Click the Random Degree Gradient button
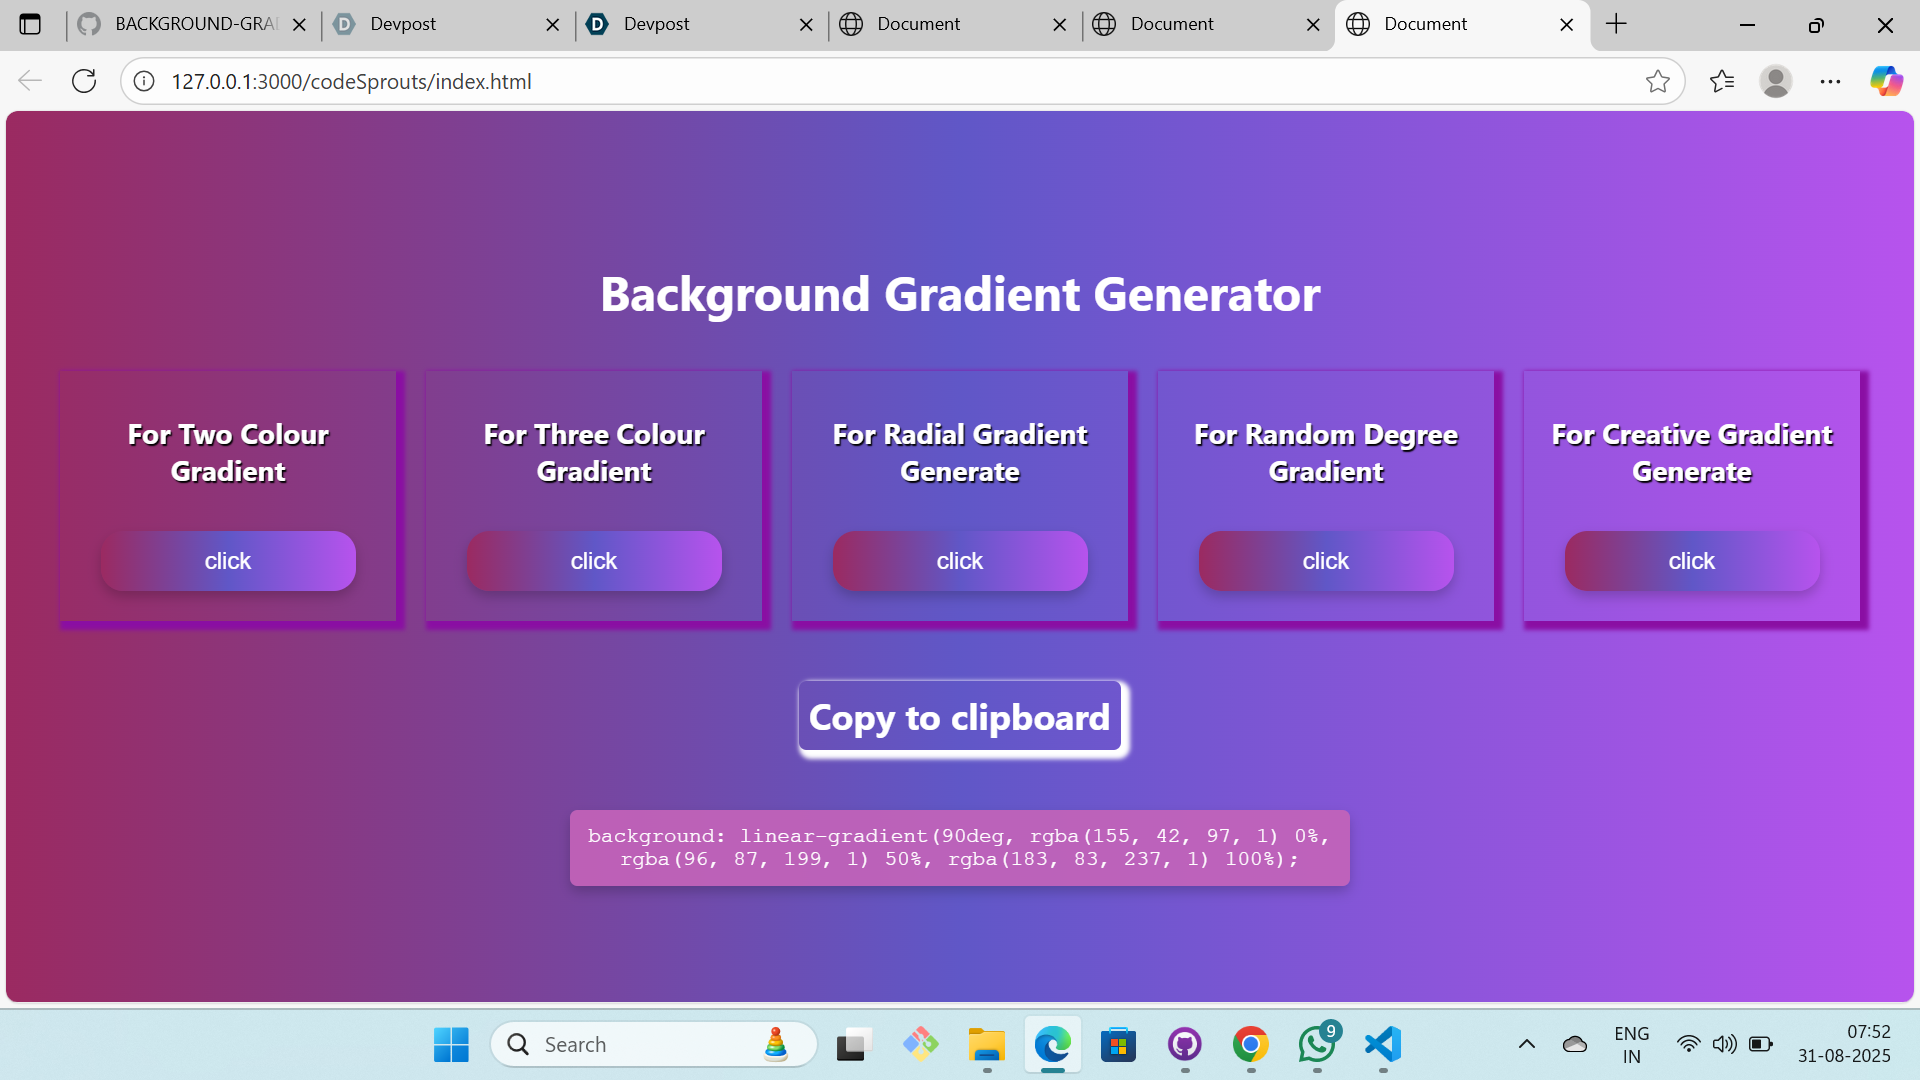 tap(1326, 561)
